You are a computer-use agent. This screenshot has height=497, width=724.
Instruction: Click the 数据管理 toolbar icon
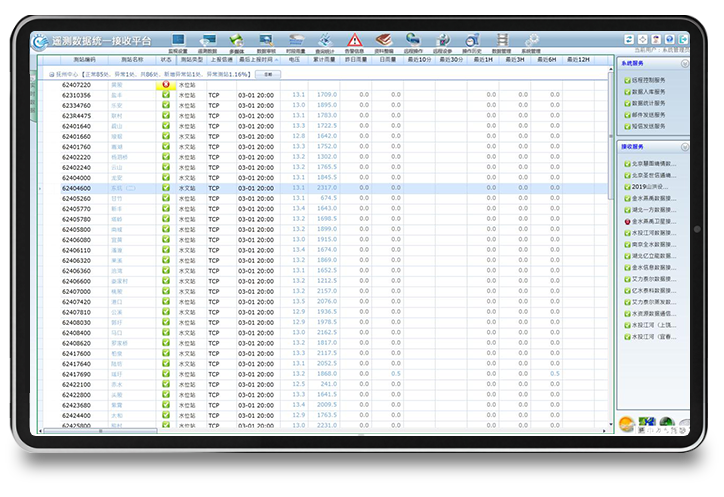click(502, 40)
